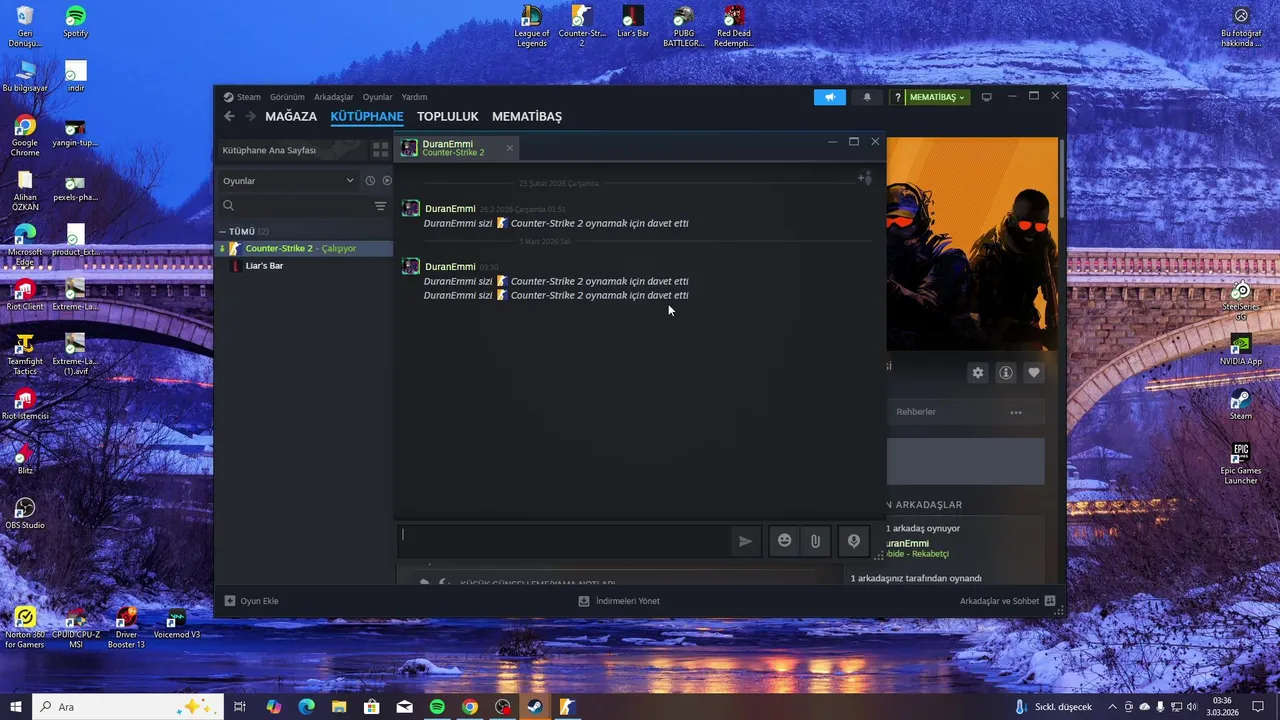Open the Görünüm menu
This screenshot has height=720, width=1280.
[x=287, y=97]
